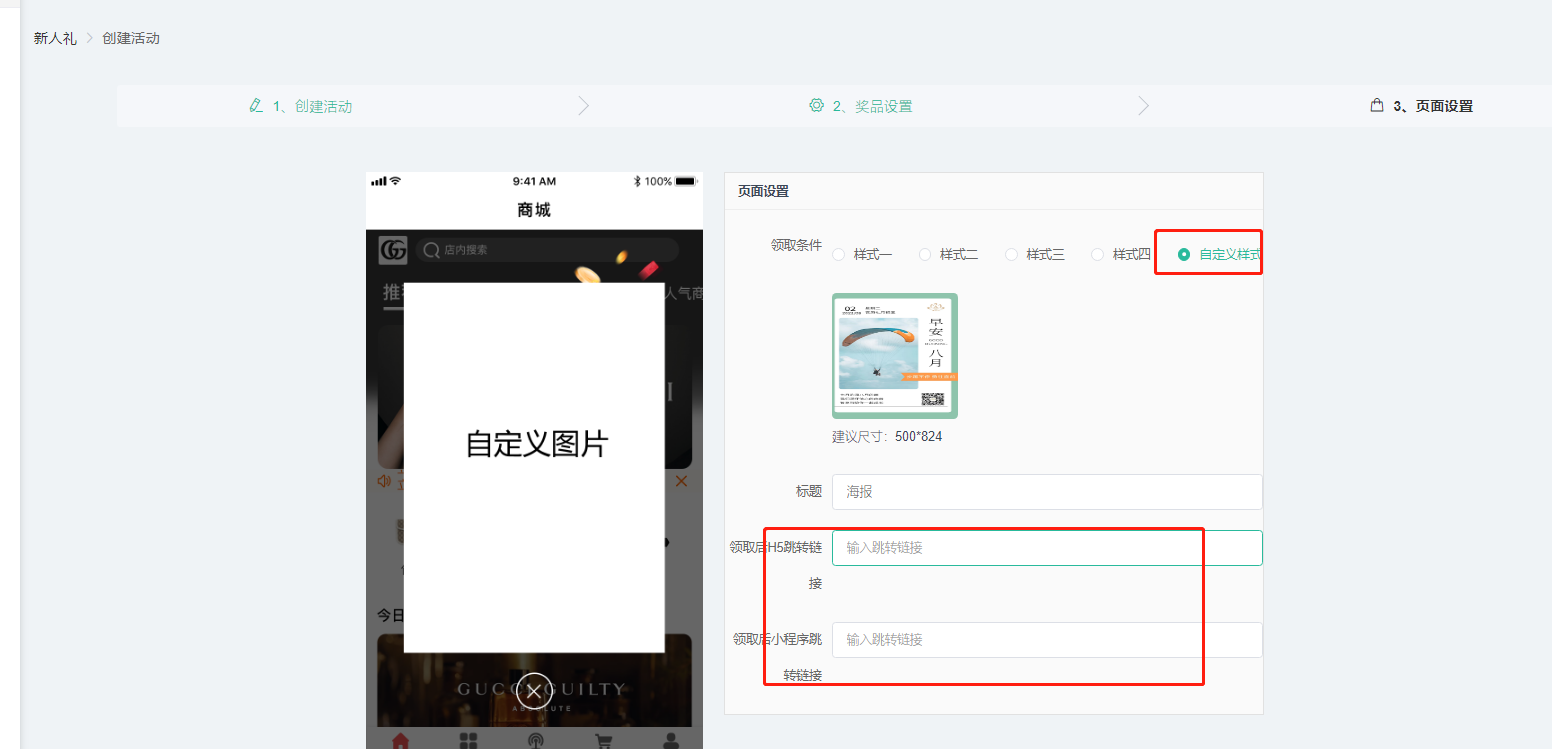Viewport: 1552px width, 749px height.
Task: Tap the shopping cart icon in preview
Action: pyautogui.click(x=603, y=741)
